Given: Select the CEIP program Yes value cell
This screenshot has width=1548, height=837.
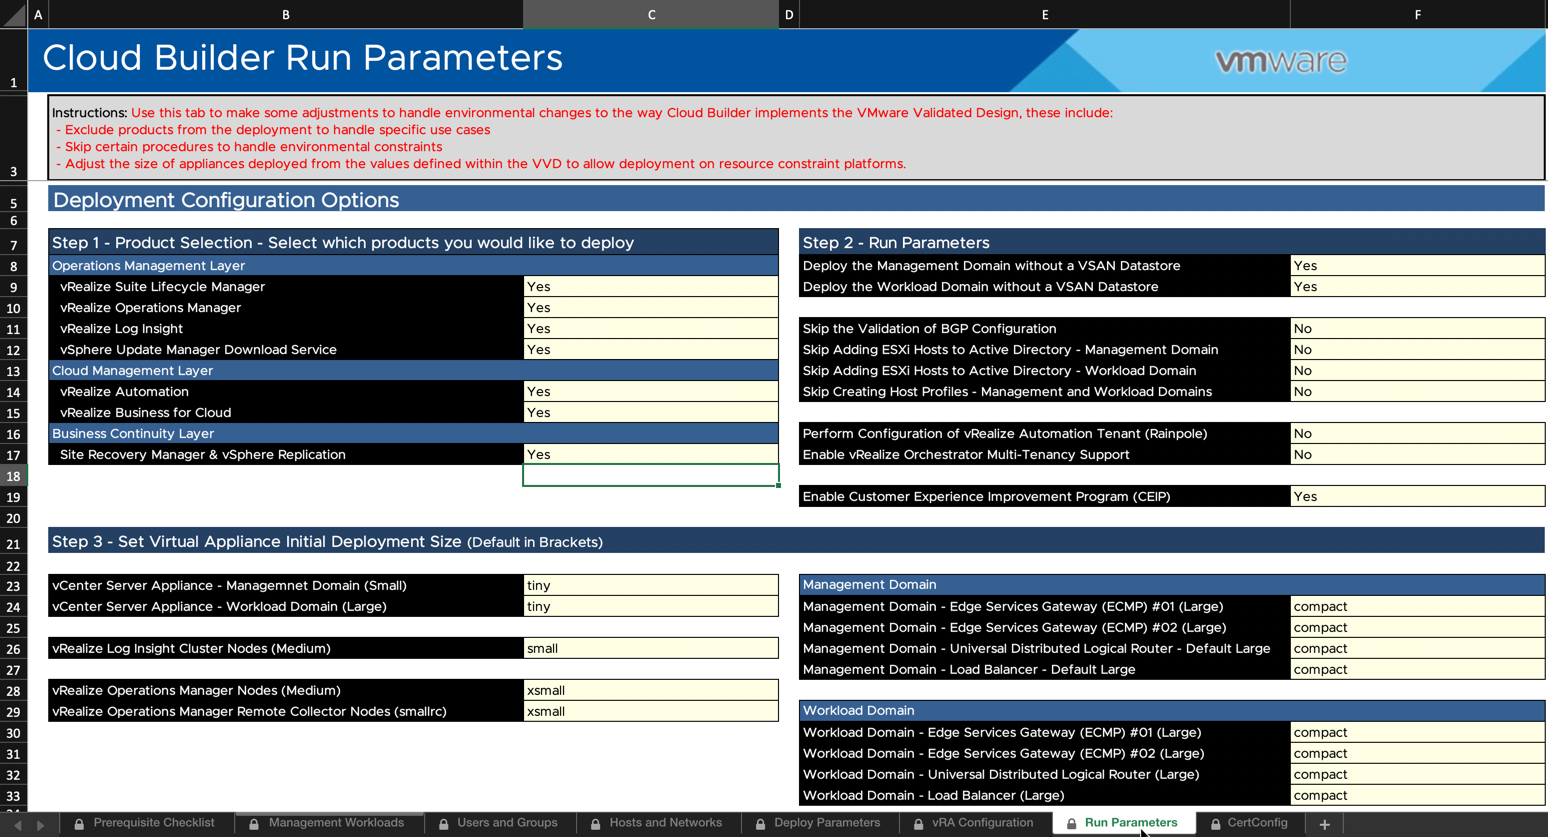Looking at the screenshot, I should pyautogui.click(x=1416, y=497).
